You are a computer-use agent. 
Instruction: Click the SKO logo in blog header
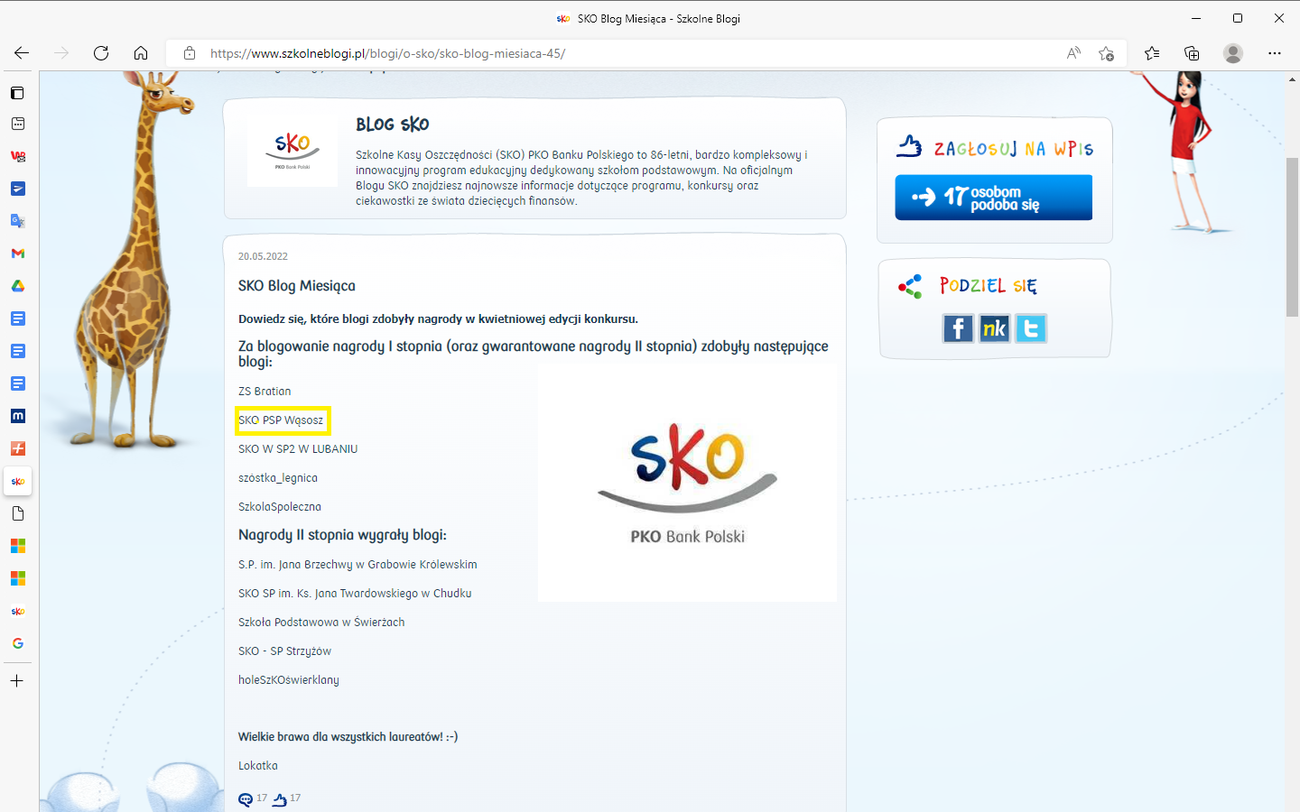pyautogui.click(x=292, y=151)
